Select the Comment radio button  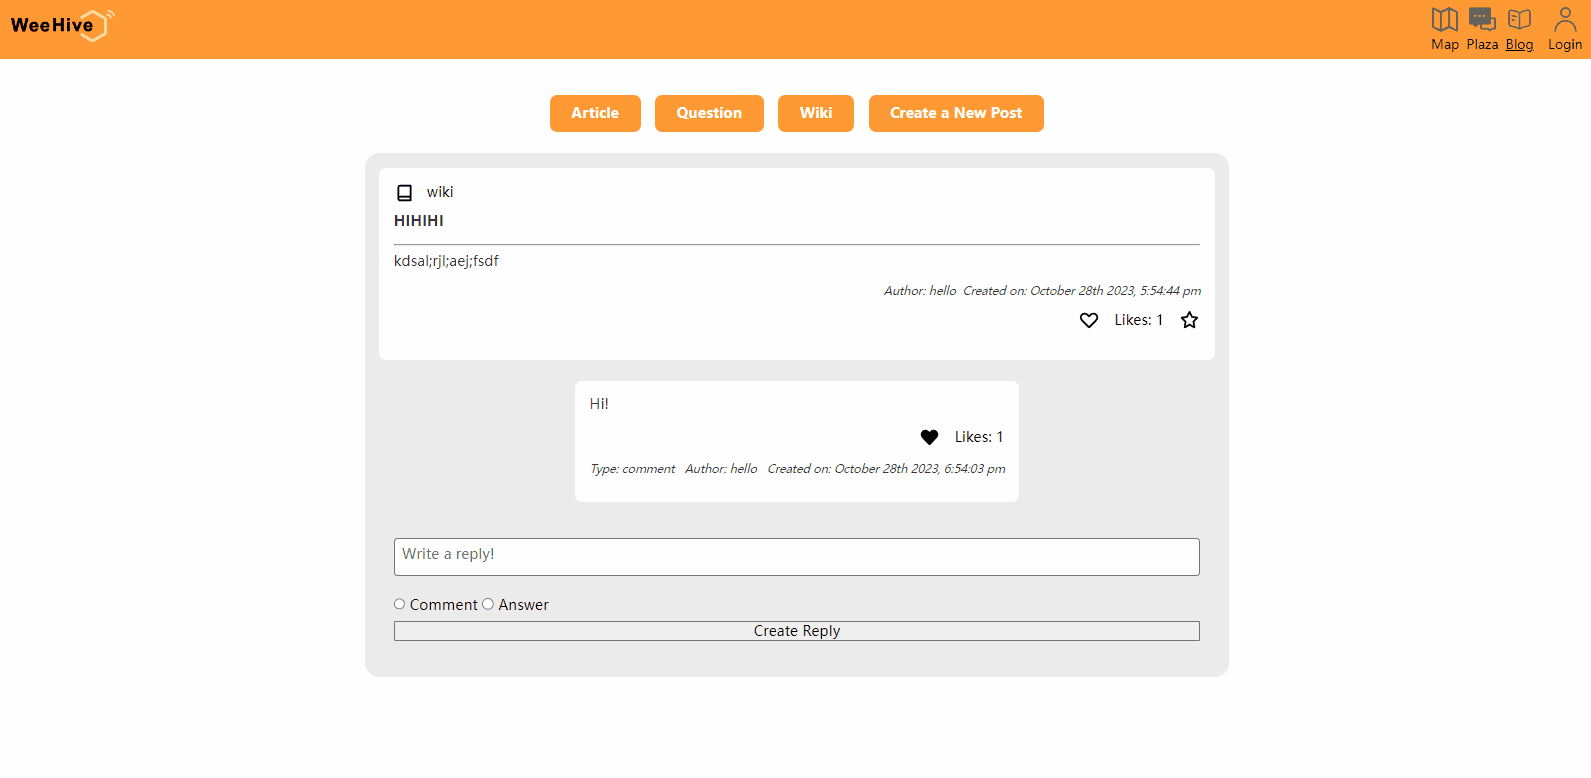pos(400,604)
